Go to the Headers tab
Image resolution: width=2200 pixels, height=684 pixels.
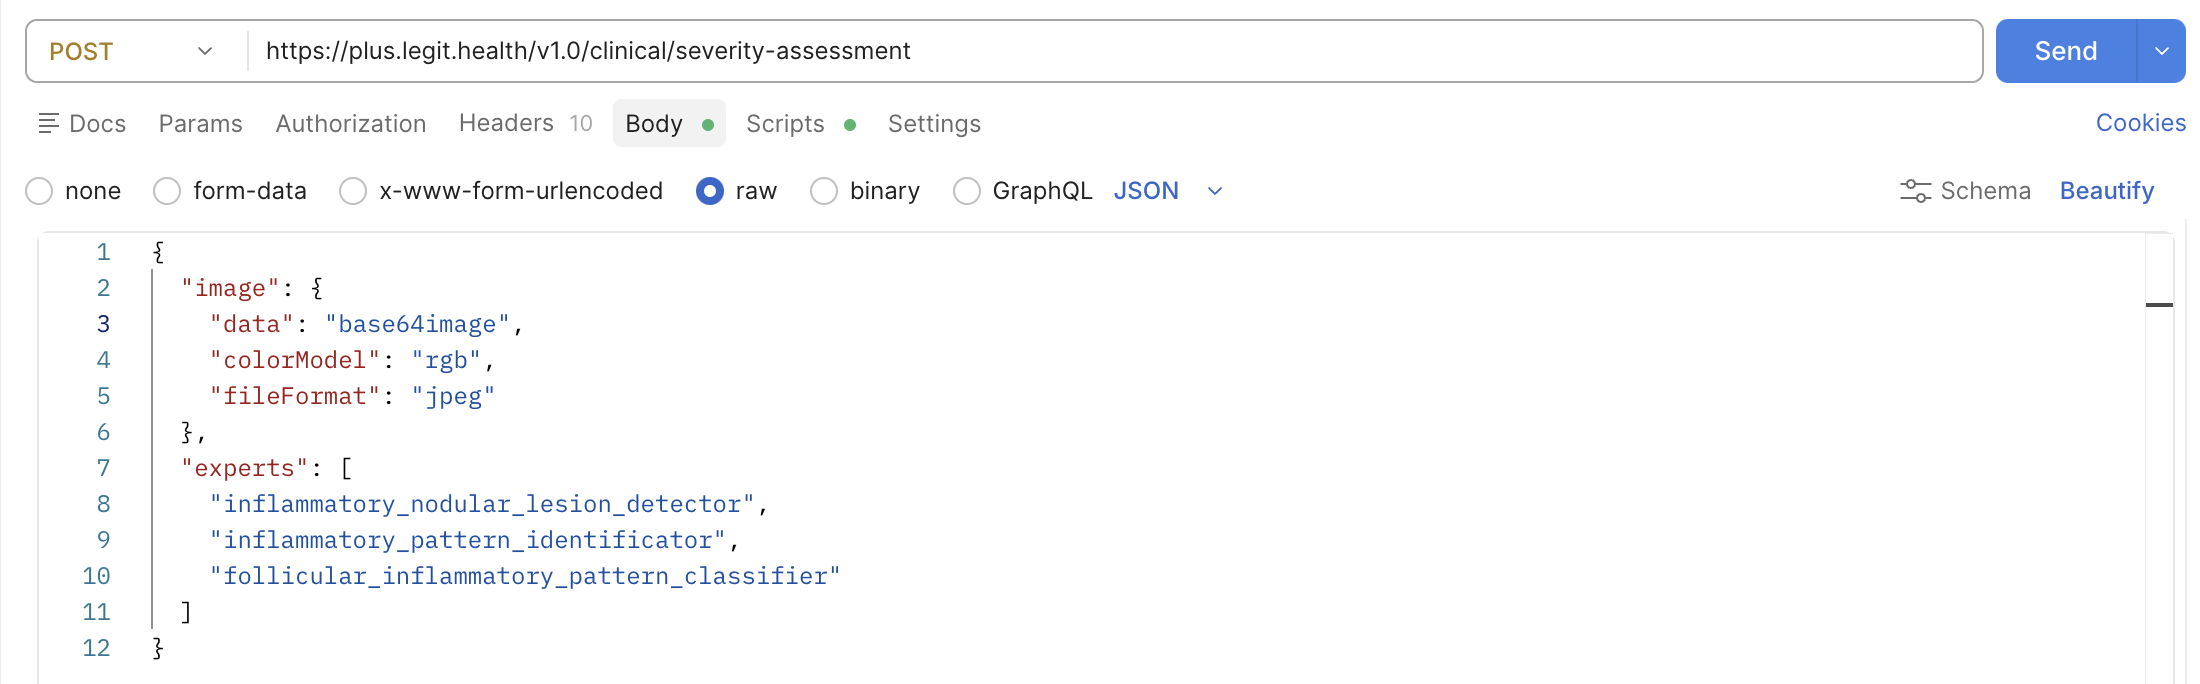tap(506, 123)
